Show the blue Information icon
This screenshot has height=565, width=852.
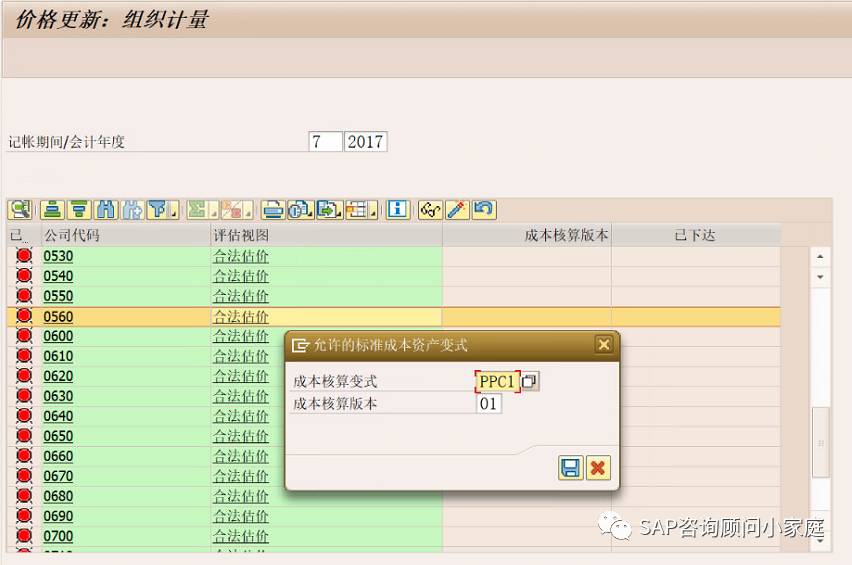(x=398, y=209)
